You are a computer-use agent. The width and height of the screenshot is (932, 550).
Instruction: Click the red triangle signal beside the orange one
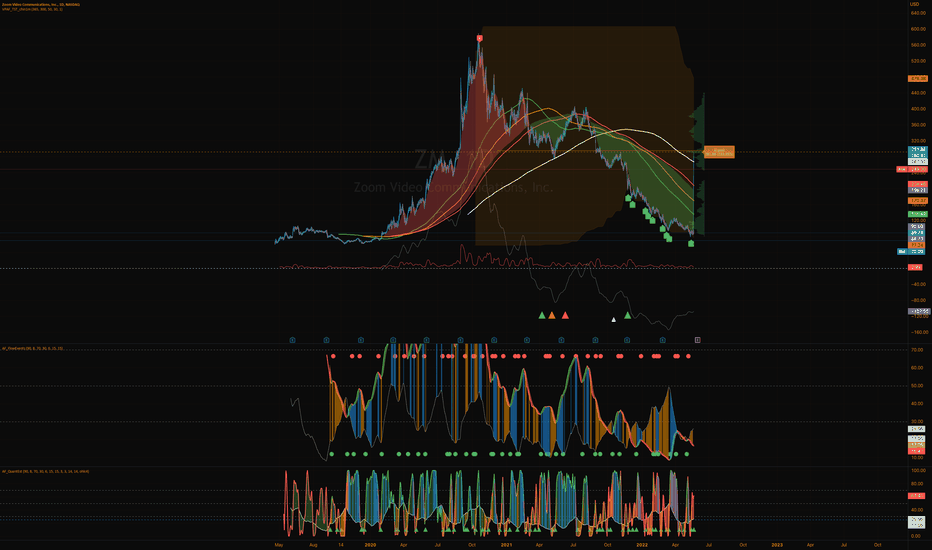[x=565, y=316]
